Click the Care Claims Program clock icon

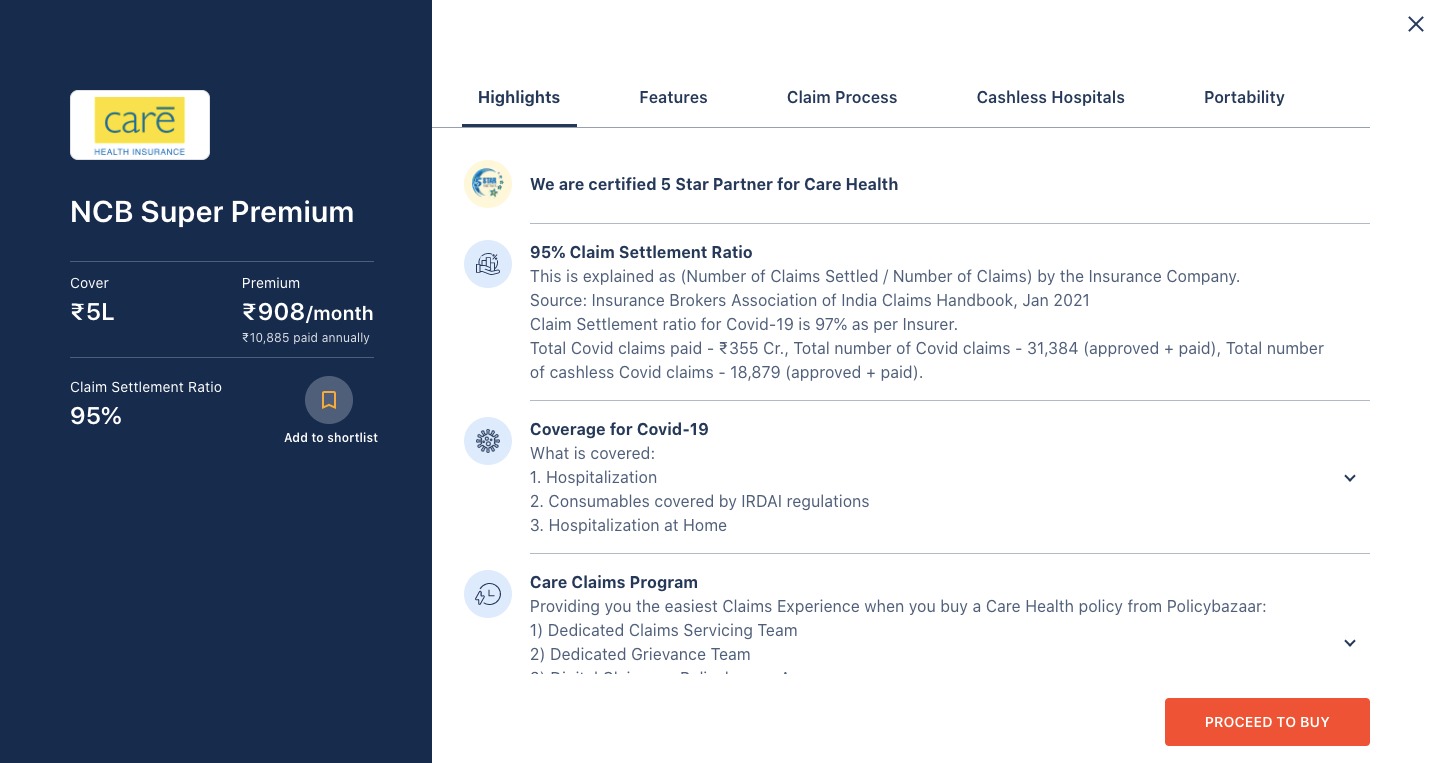488,594
